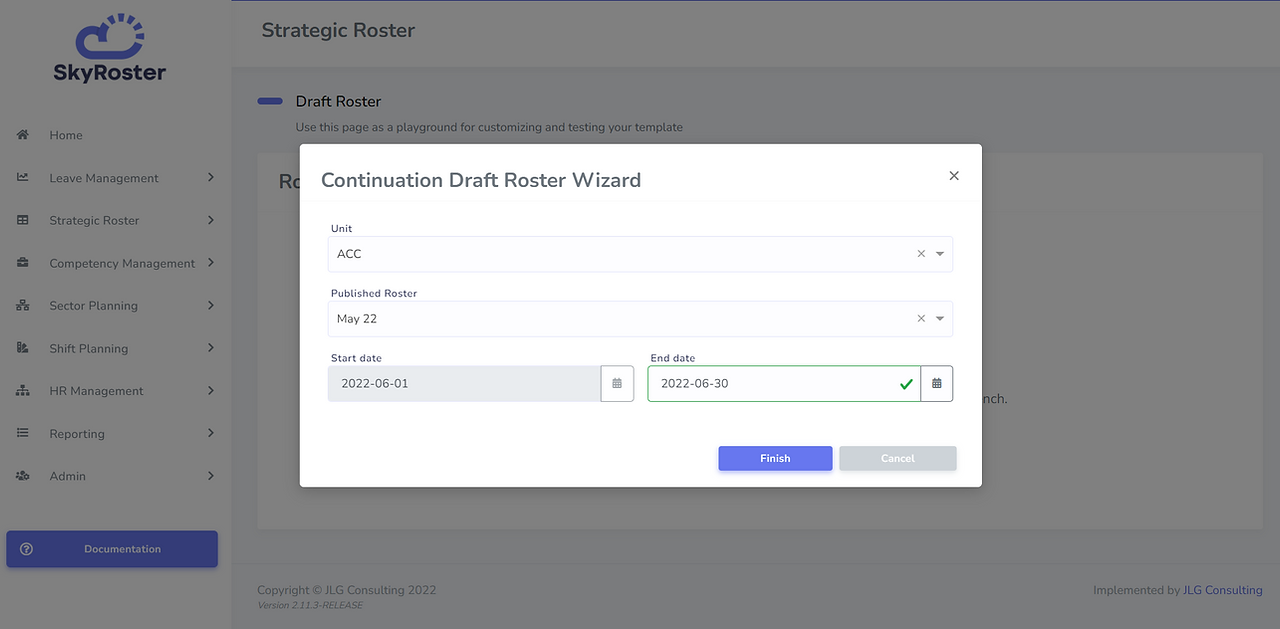Close the Continuation Draft Roster Wizard dialog
Viewport: 1280px width, 629px height.
tap(954, 176)
